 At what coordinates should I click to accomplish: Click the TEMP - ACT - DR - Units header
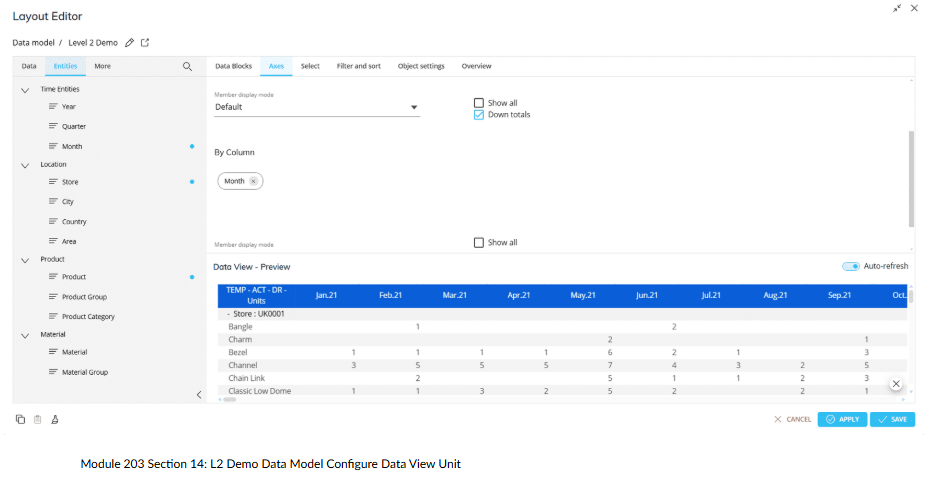(x=256, y=295)
